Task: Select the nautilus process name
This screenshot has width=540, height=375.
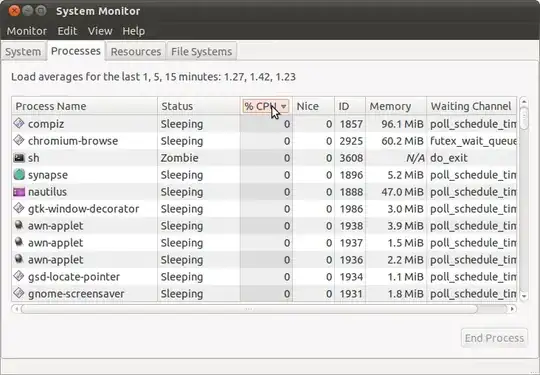Action: tap(48, 192)
